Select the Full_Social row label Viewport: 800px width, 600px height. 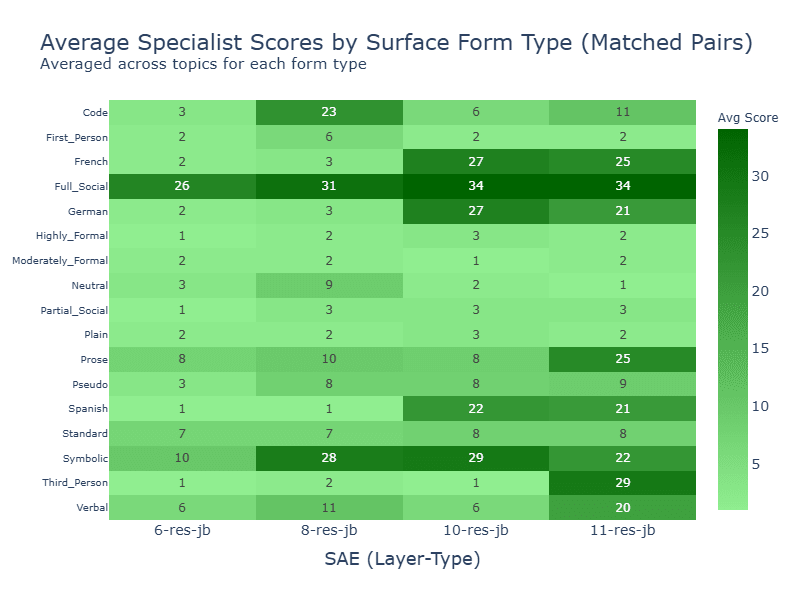[81, 187]
